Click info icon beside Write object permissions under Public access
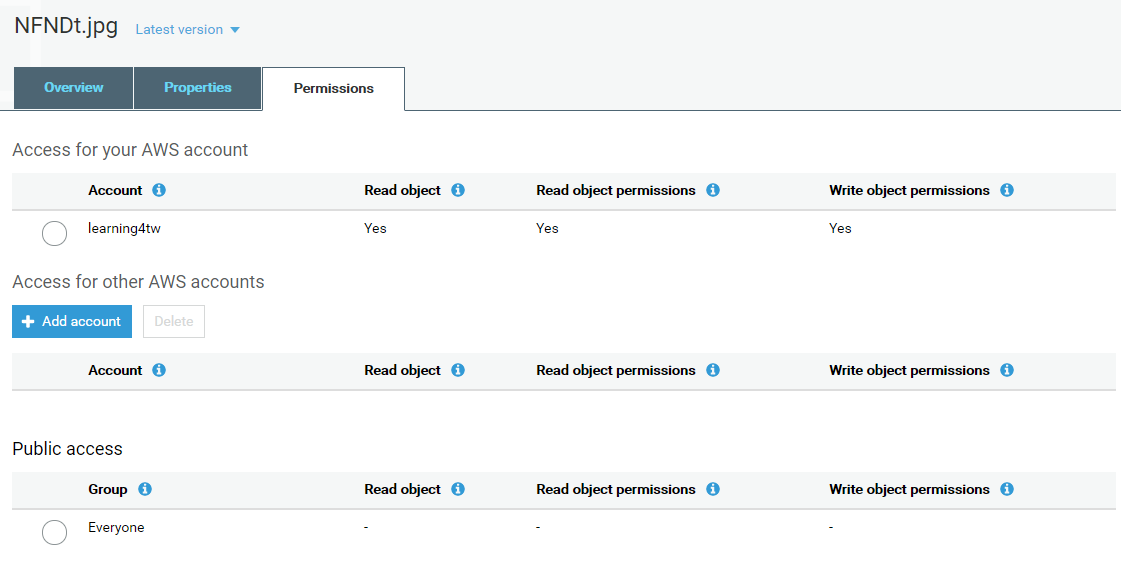Image resolution: width=1121 pixels, height=578 pixels. click(x=1007, y=489)
